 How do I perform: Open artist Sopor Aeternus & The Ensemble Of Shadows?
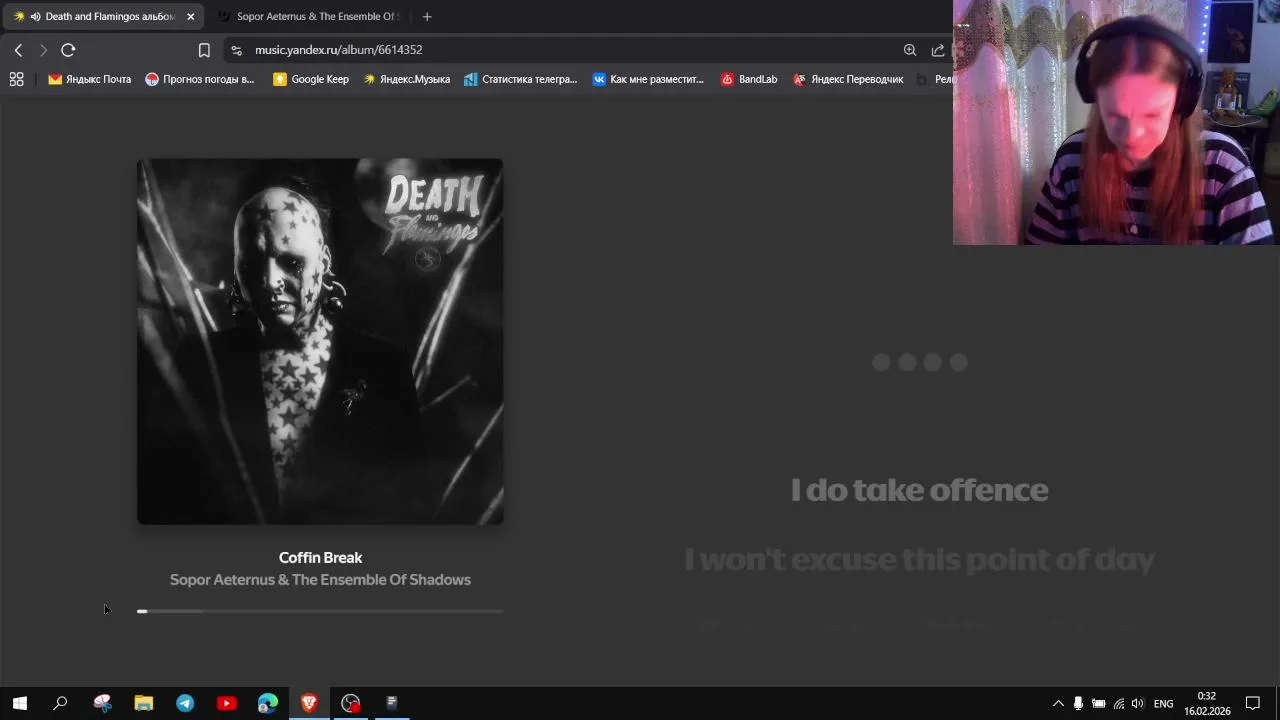320,580
